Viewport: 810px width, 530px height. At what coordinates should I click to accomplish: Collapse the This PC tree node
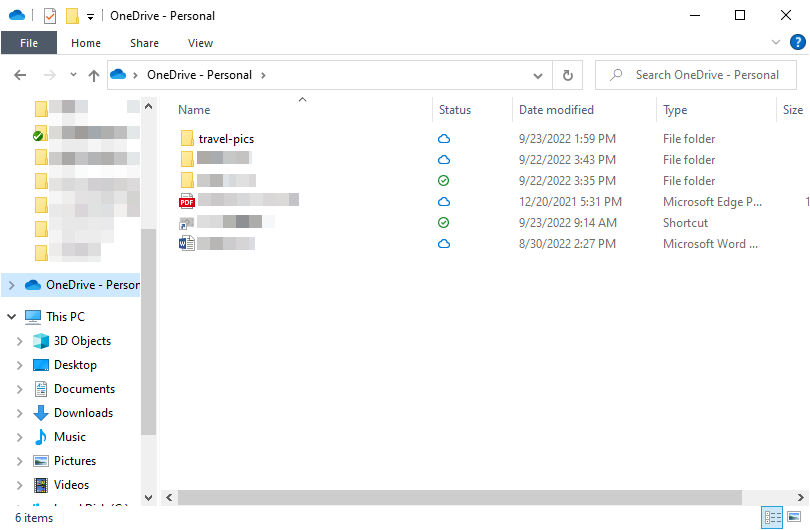pyautogui.click(x=12, y=317)
